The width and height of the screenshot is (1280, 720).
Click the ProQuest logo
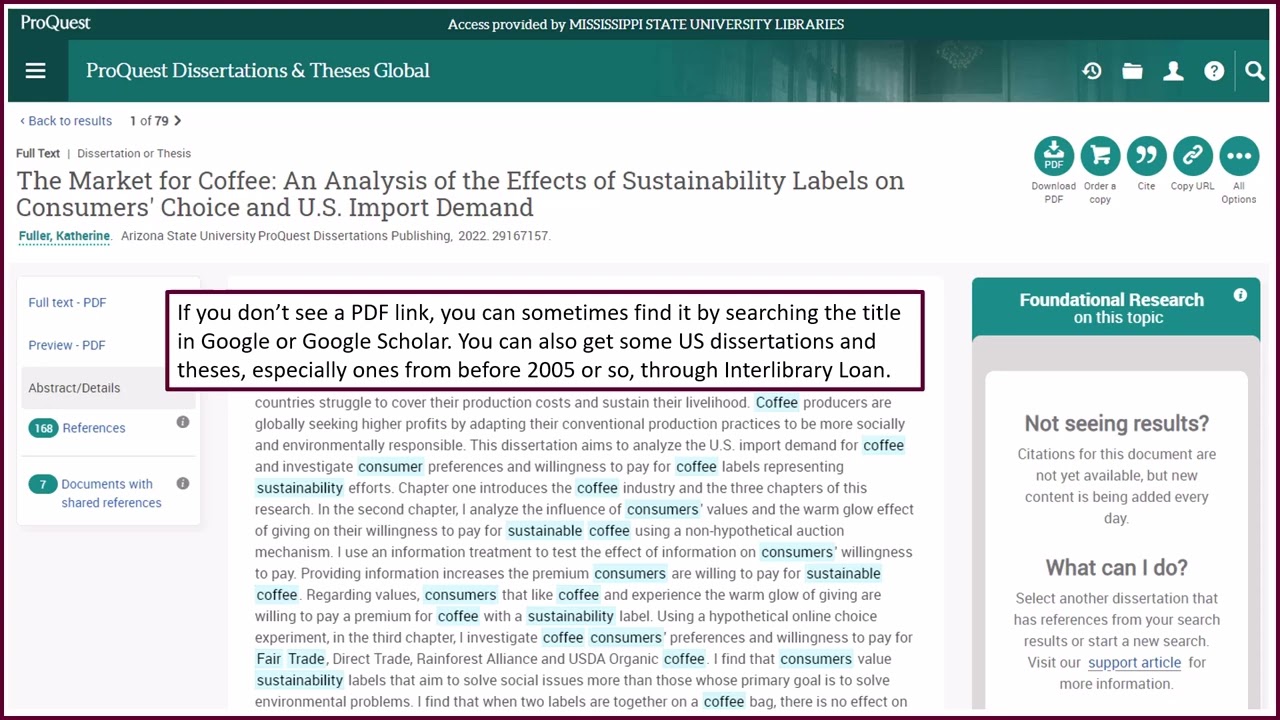pos(55,22)
